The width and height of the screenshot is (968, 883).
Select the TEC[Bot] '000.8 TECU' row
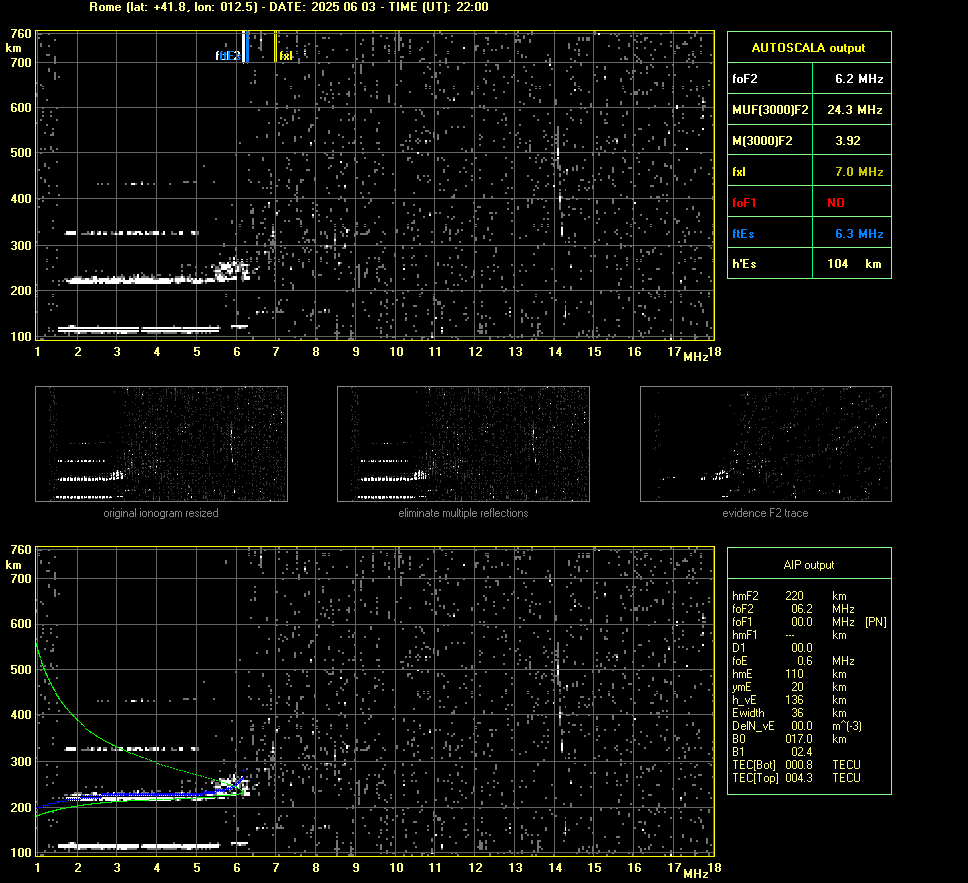[x=796, y=765]
